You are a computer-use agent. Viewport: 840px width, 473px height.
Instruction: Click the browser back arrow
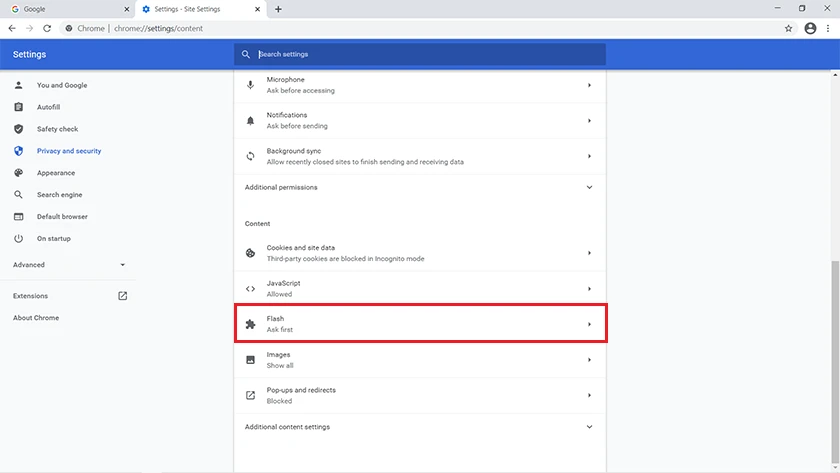click(12, 28)
